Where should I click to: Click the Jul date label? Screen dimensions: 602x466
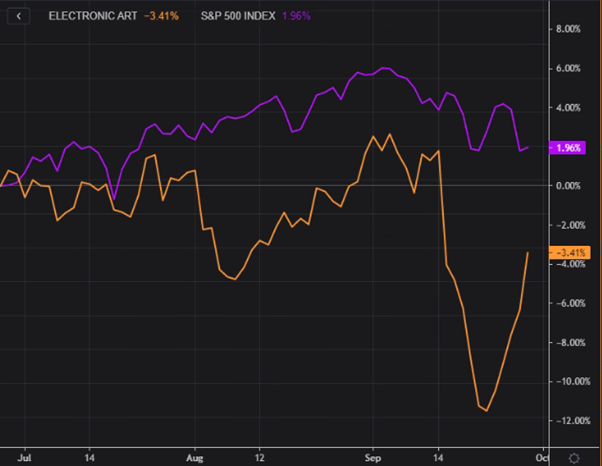click(x=25, y=458)
